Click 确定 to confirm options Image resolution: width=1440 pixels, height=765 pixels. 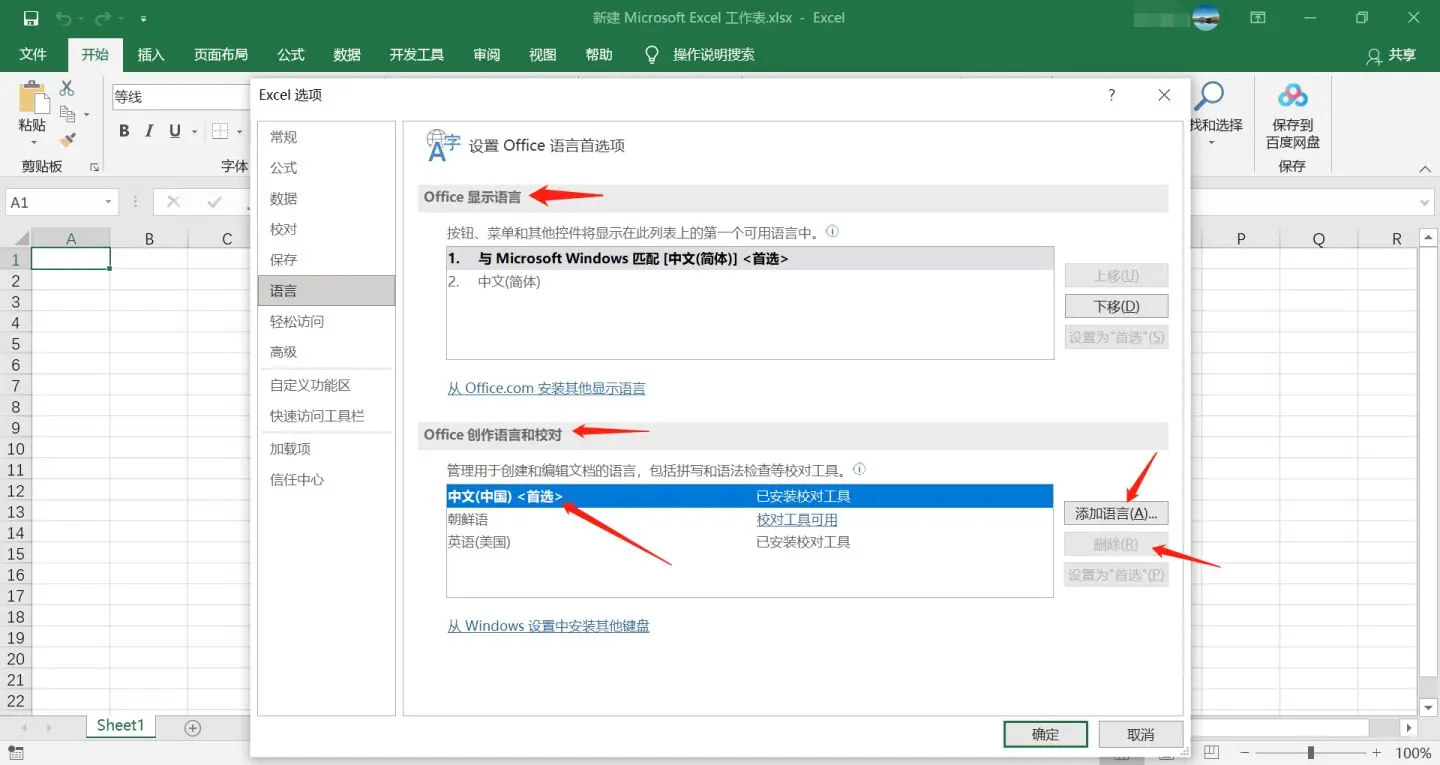(x=1045, y=734)
